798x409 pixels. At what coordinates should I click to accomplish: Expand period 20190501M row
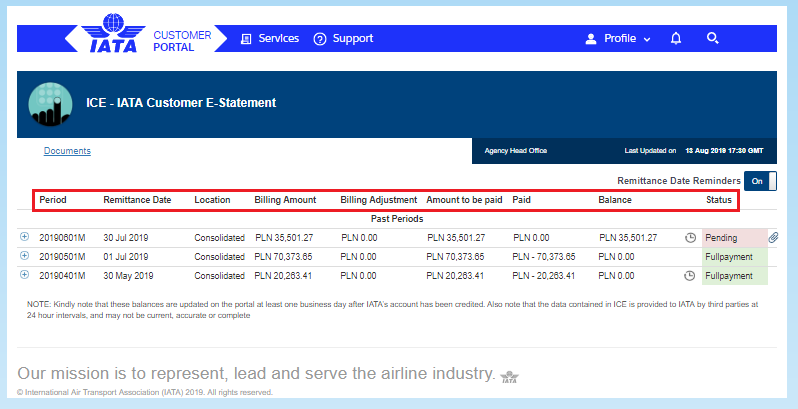pos(24,255)
